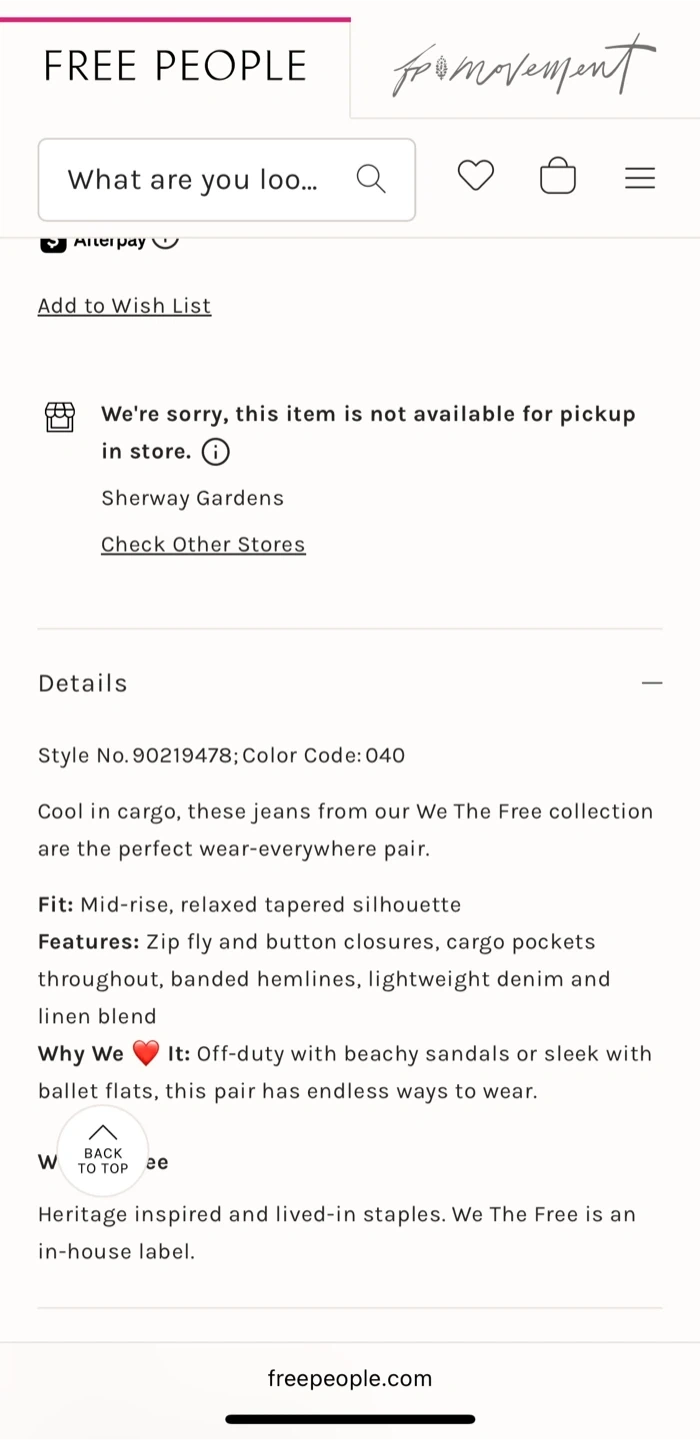Click the Details section heading
Image resolution: width=700 pixels, height=1440 pixels.
pyautogui.click(x=83, y=683)
